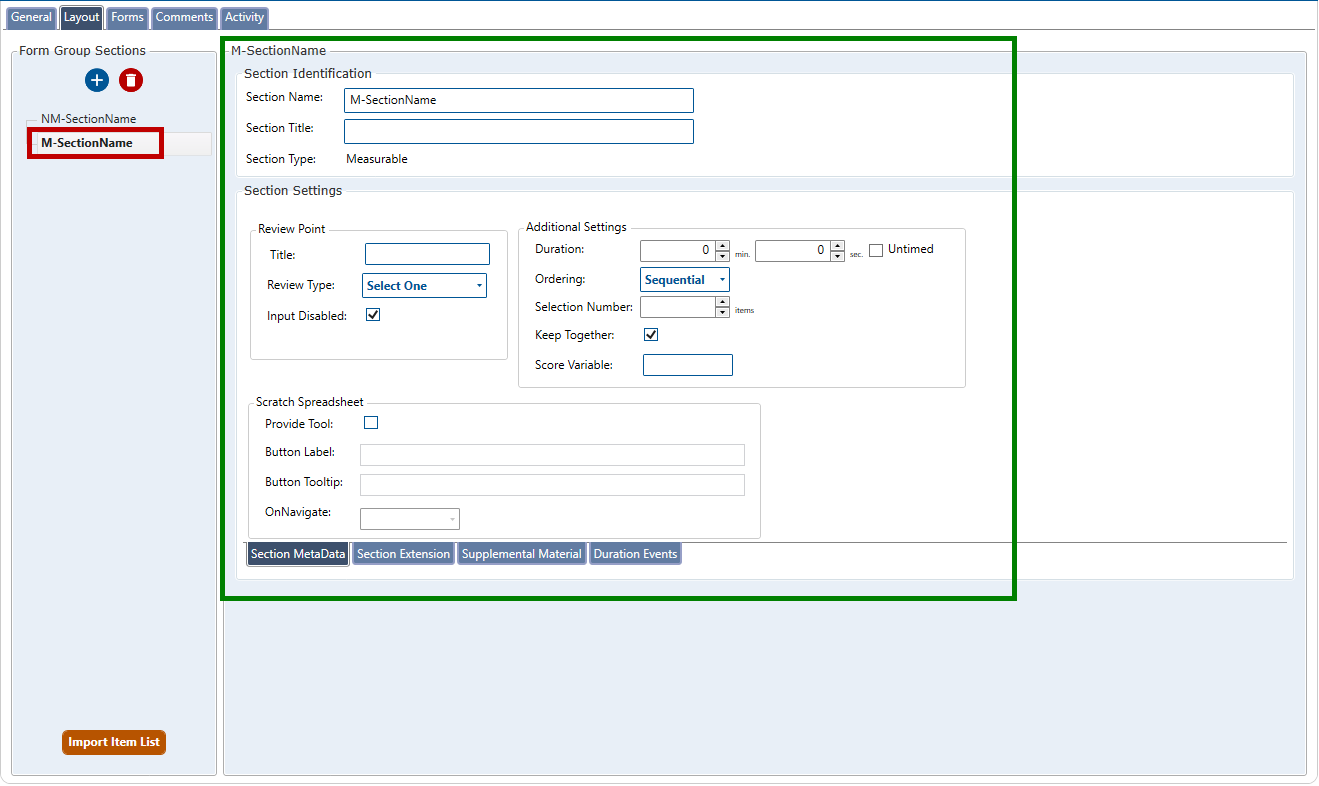Decrease Selection Number with down arrow
Viewport: 1319px width, 786px height.
[x=723, y=313]
